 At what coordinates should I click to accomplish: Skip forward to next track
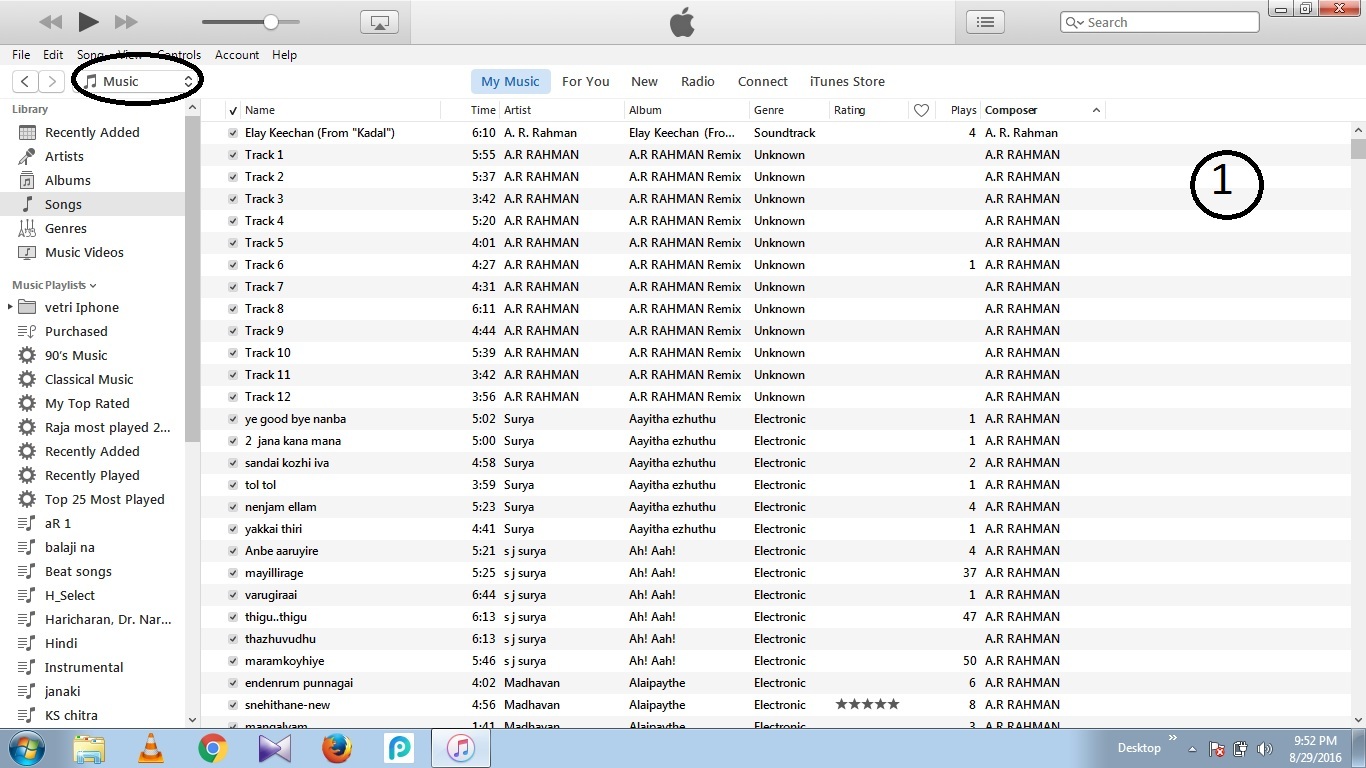(126, 22)
